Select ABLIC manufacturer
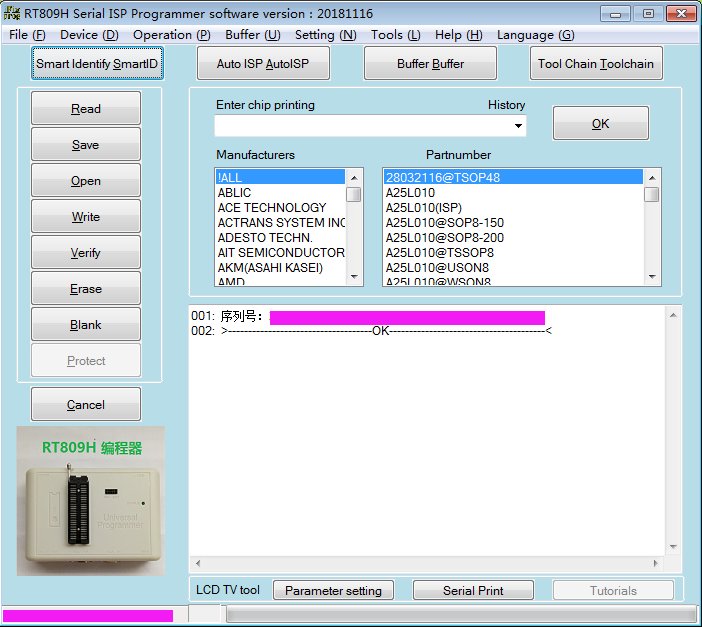The height and width of the screenshot is (627, 702). (280, 193)
